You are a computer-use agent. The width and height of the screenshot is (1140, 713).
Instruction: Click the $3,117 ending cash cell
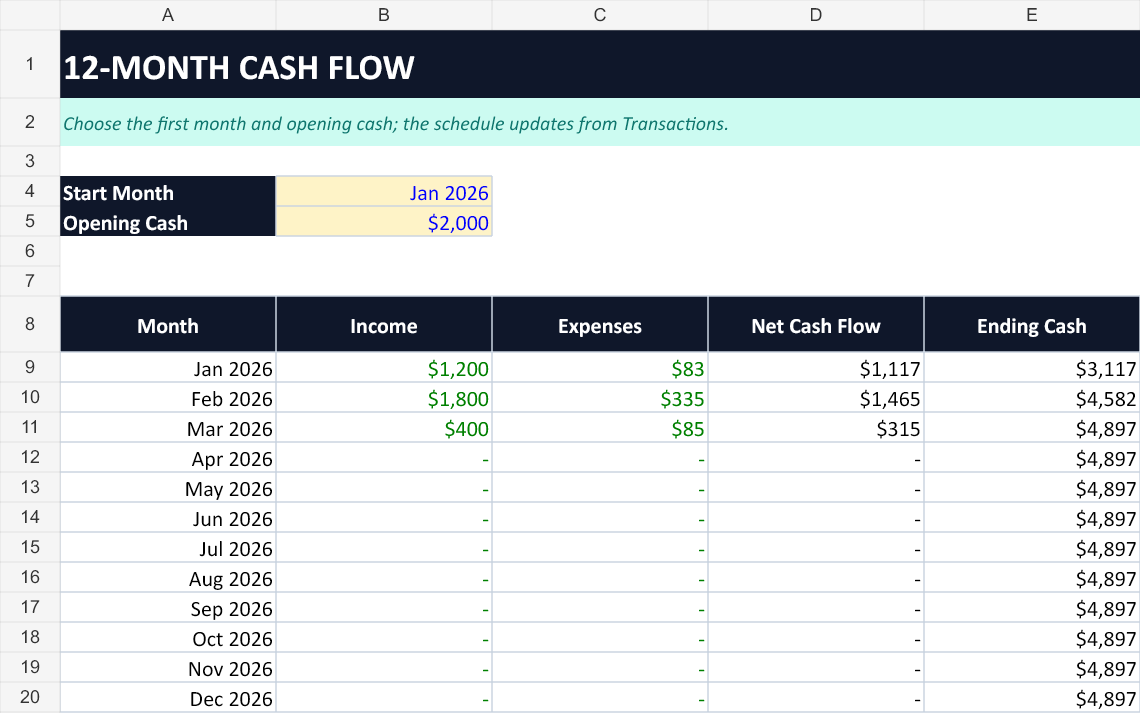click(1032, 368)
